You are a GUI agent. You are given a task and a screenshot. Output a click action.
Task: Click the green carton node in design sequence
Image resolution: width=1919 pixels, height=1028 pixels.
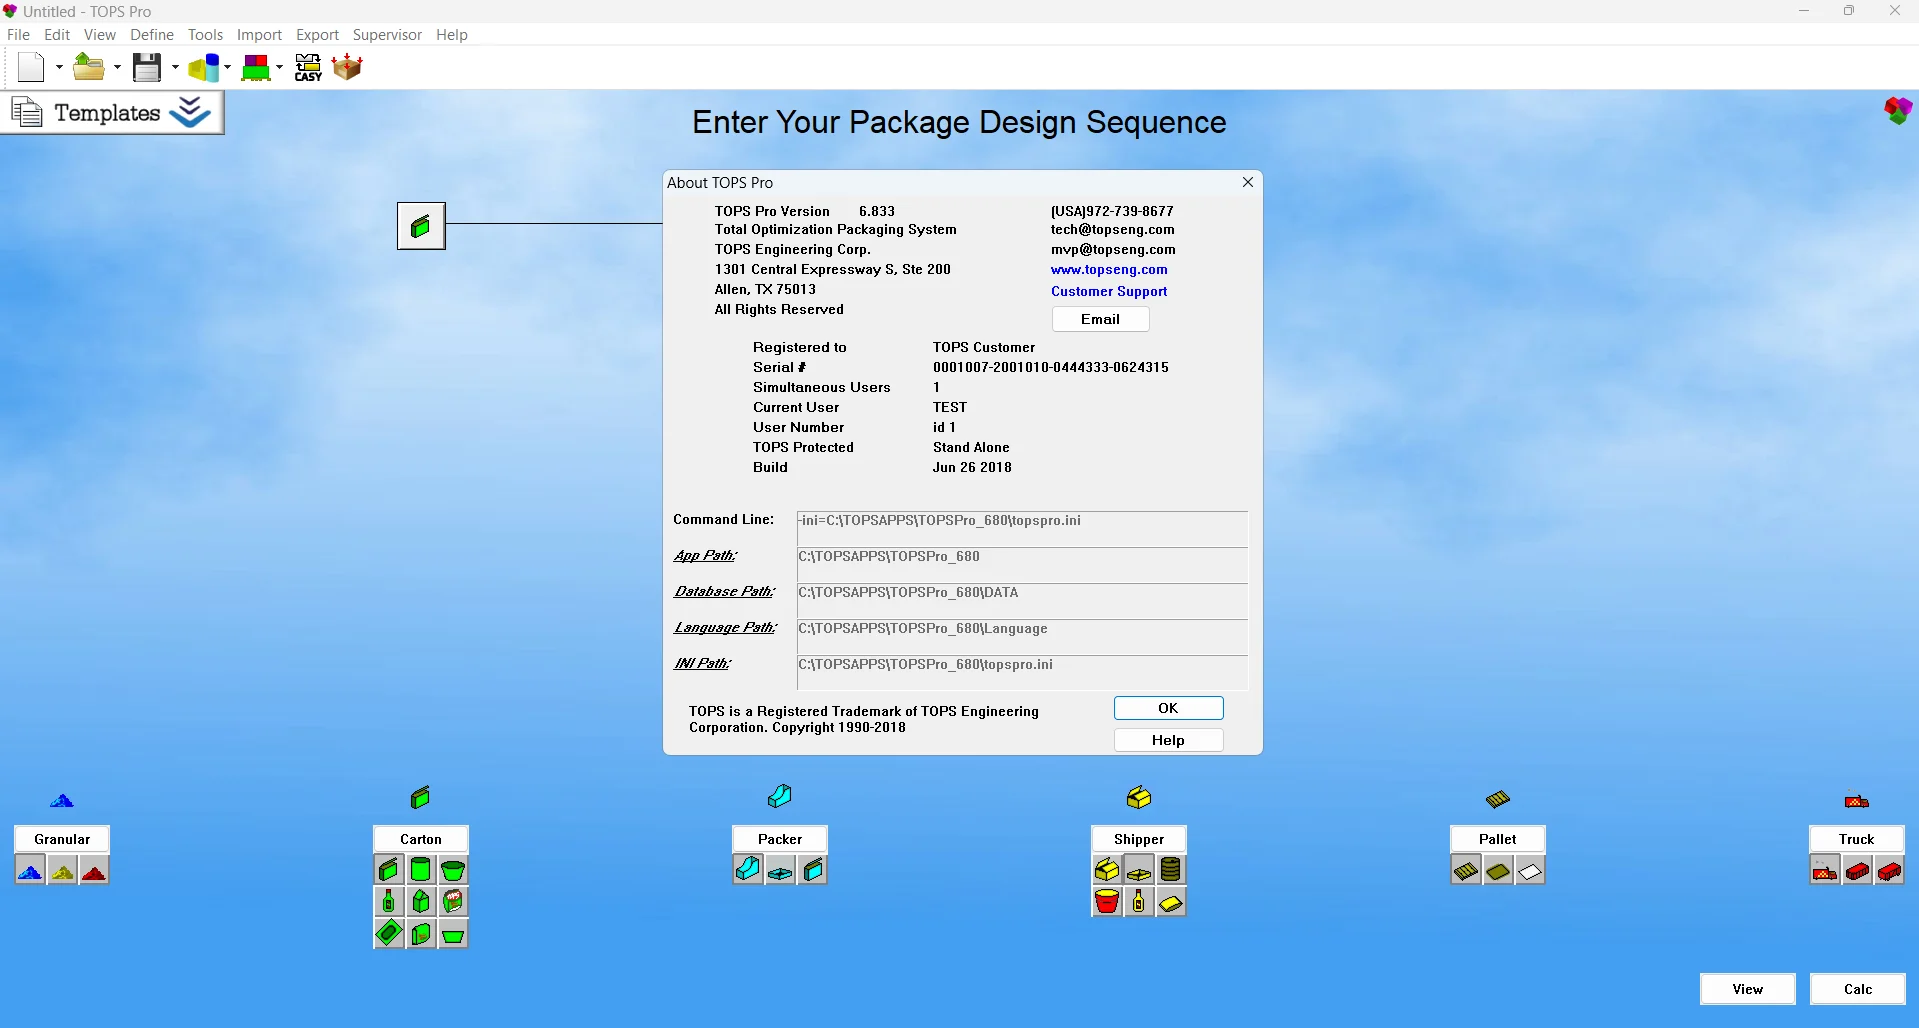point(421,226)
